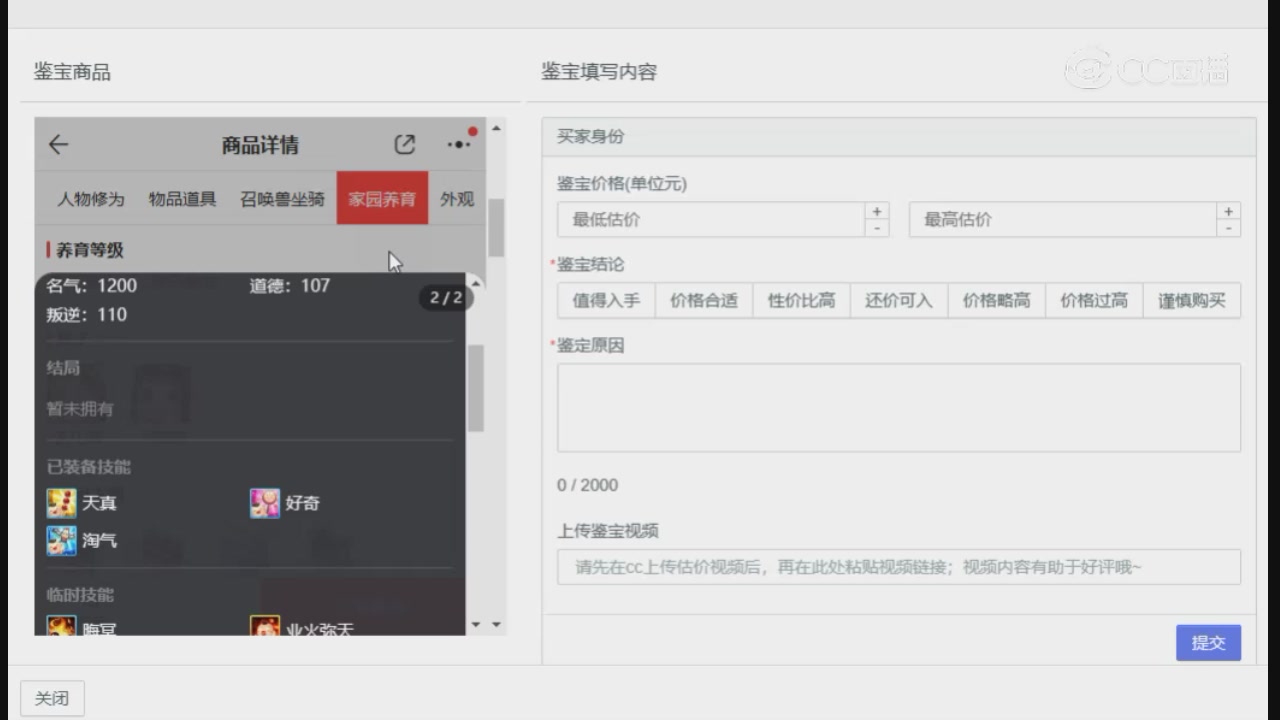Click the 暂未拥有 text
1280x720 pixels.
click(x=80, y=409)
